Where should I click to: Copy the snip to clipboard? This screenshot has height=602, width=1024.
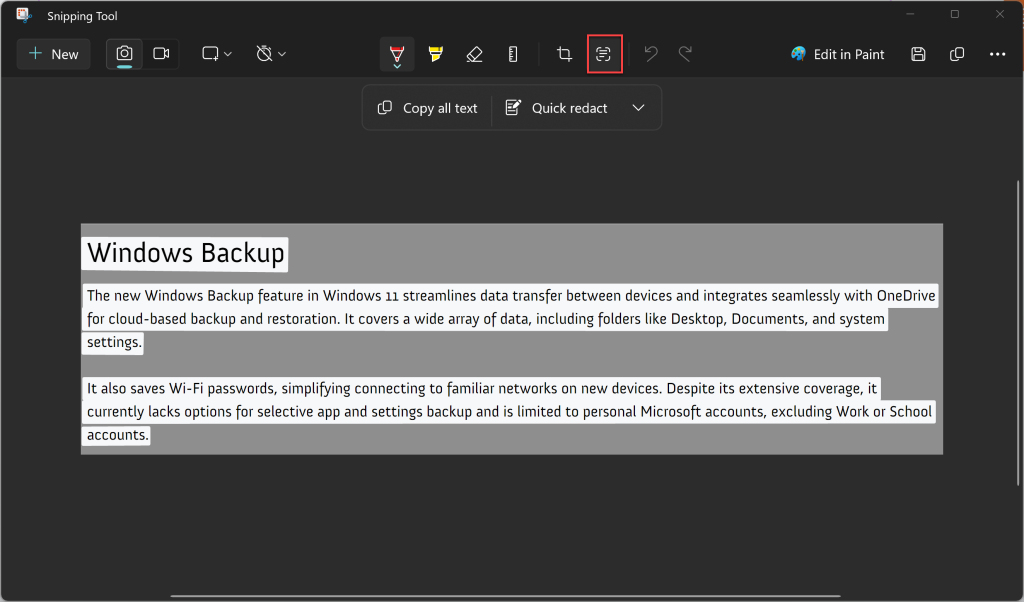957,54
